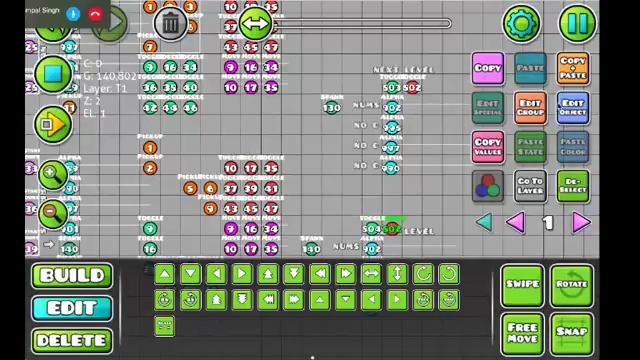
Task: Move object right one full block
Action: click(346, 274)
